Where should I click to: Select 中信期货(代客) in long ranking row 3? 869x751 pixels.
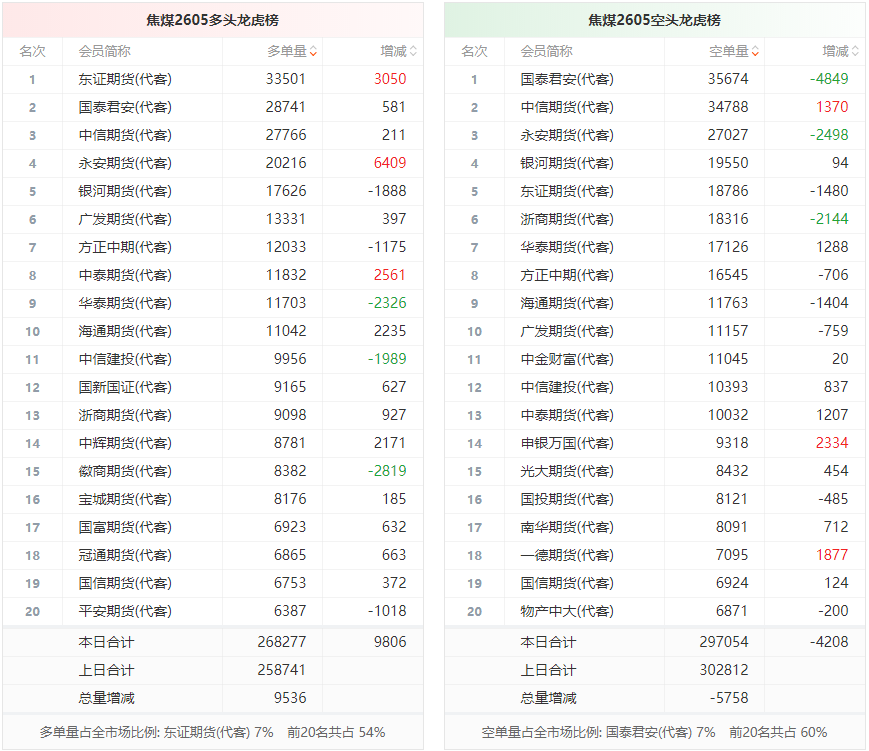[125, 135]
